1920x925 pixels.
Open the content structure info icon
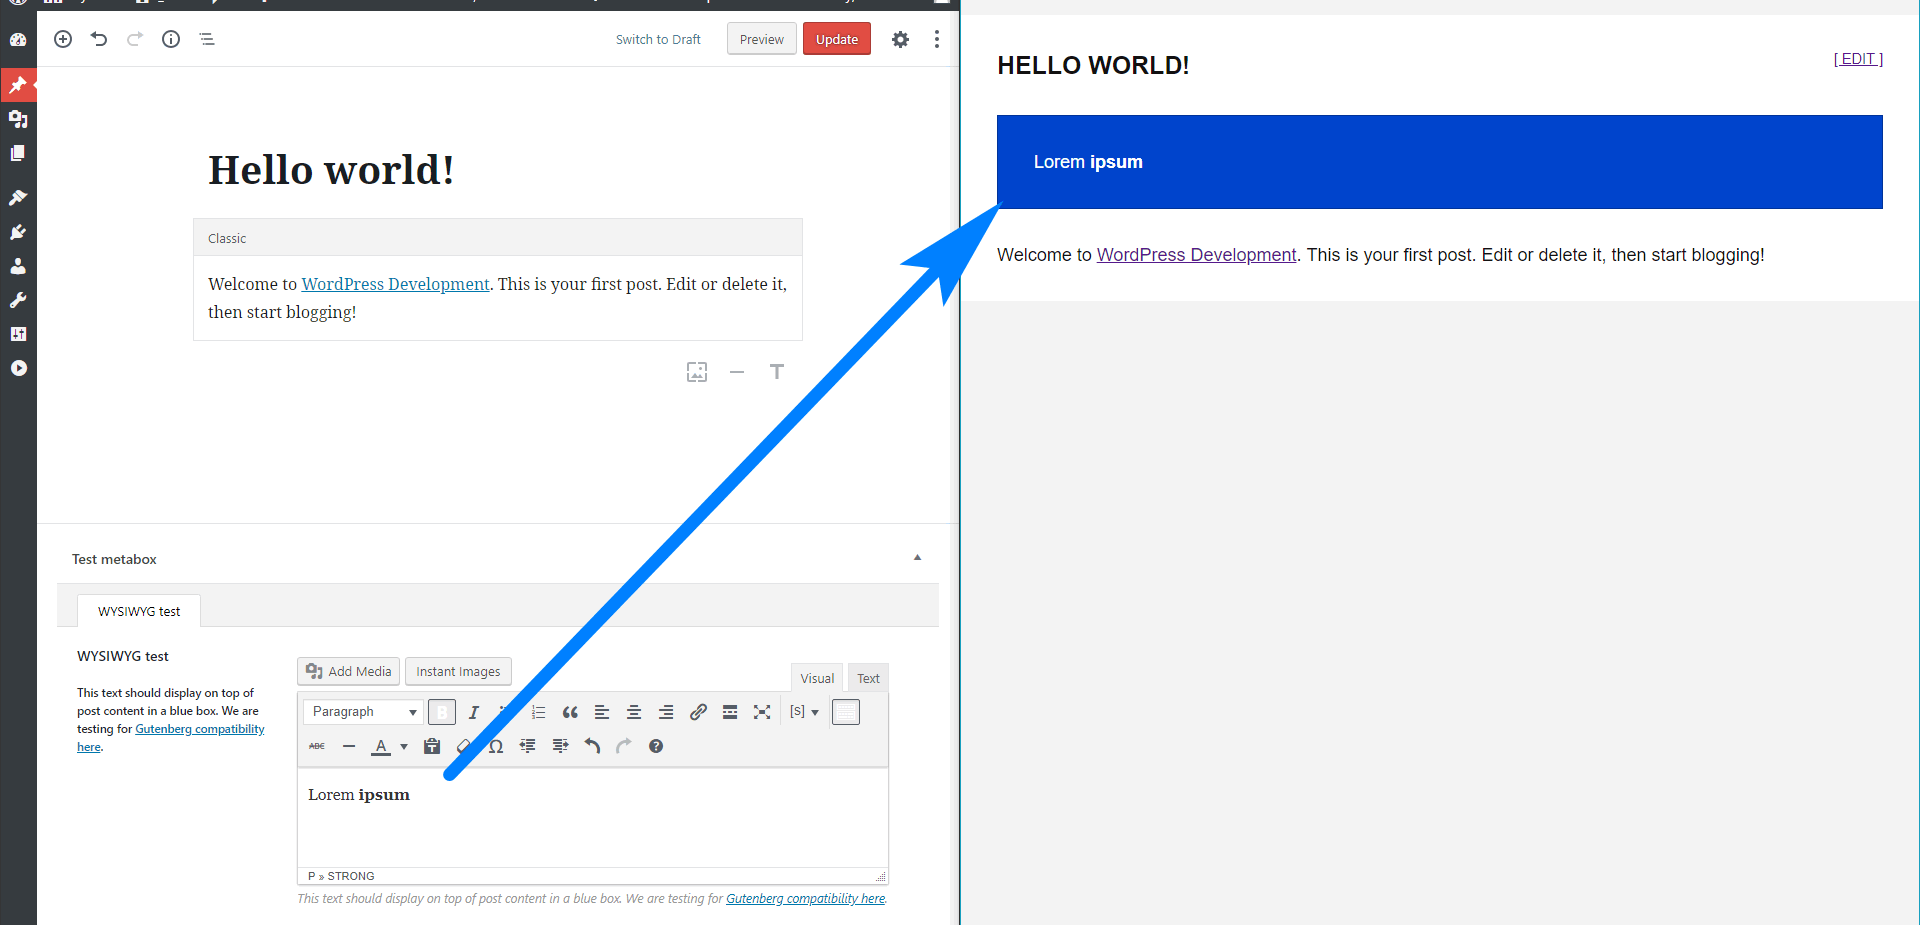(171, 39)
